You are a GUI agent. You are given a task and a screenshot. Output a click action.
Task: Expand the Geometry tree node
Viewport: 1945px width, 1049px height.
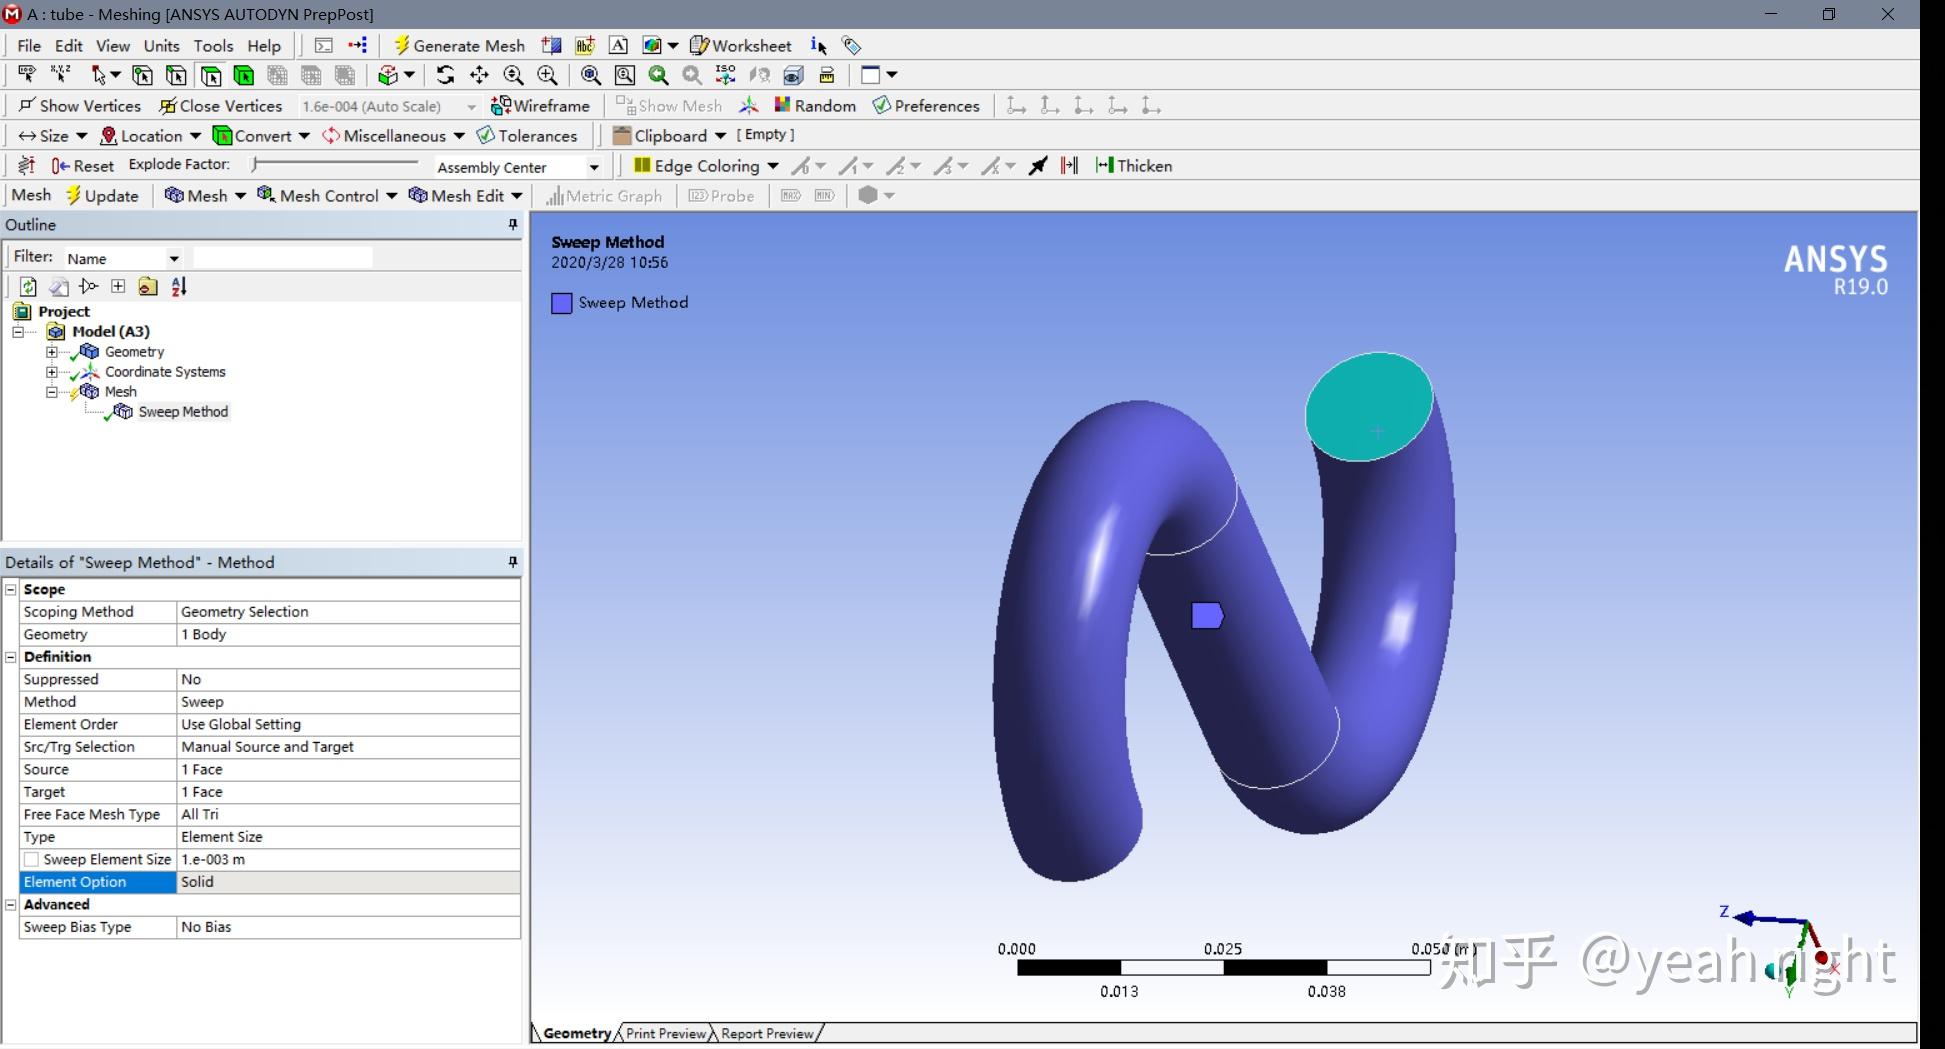(52, 352)
